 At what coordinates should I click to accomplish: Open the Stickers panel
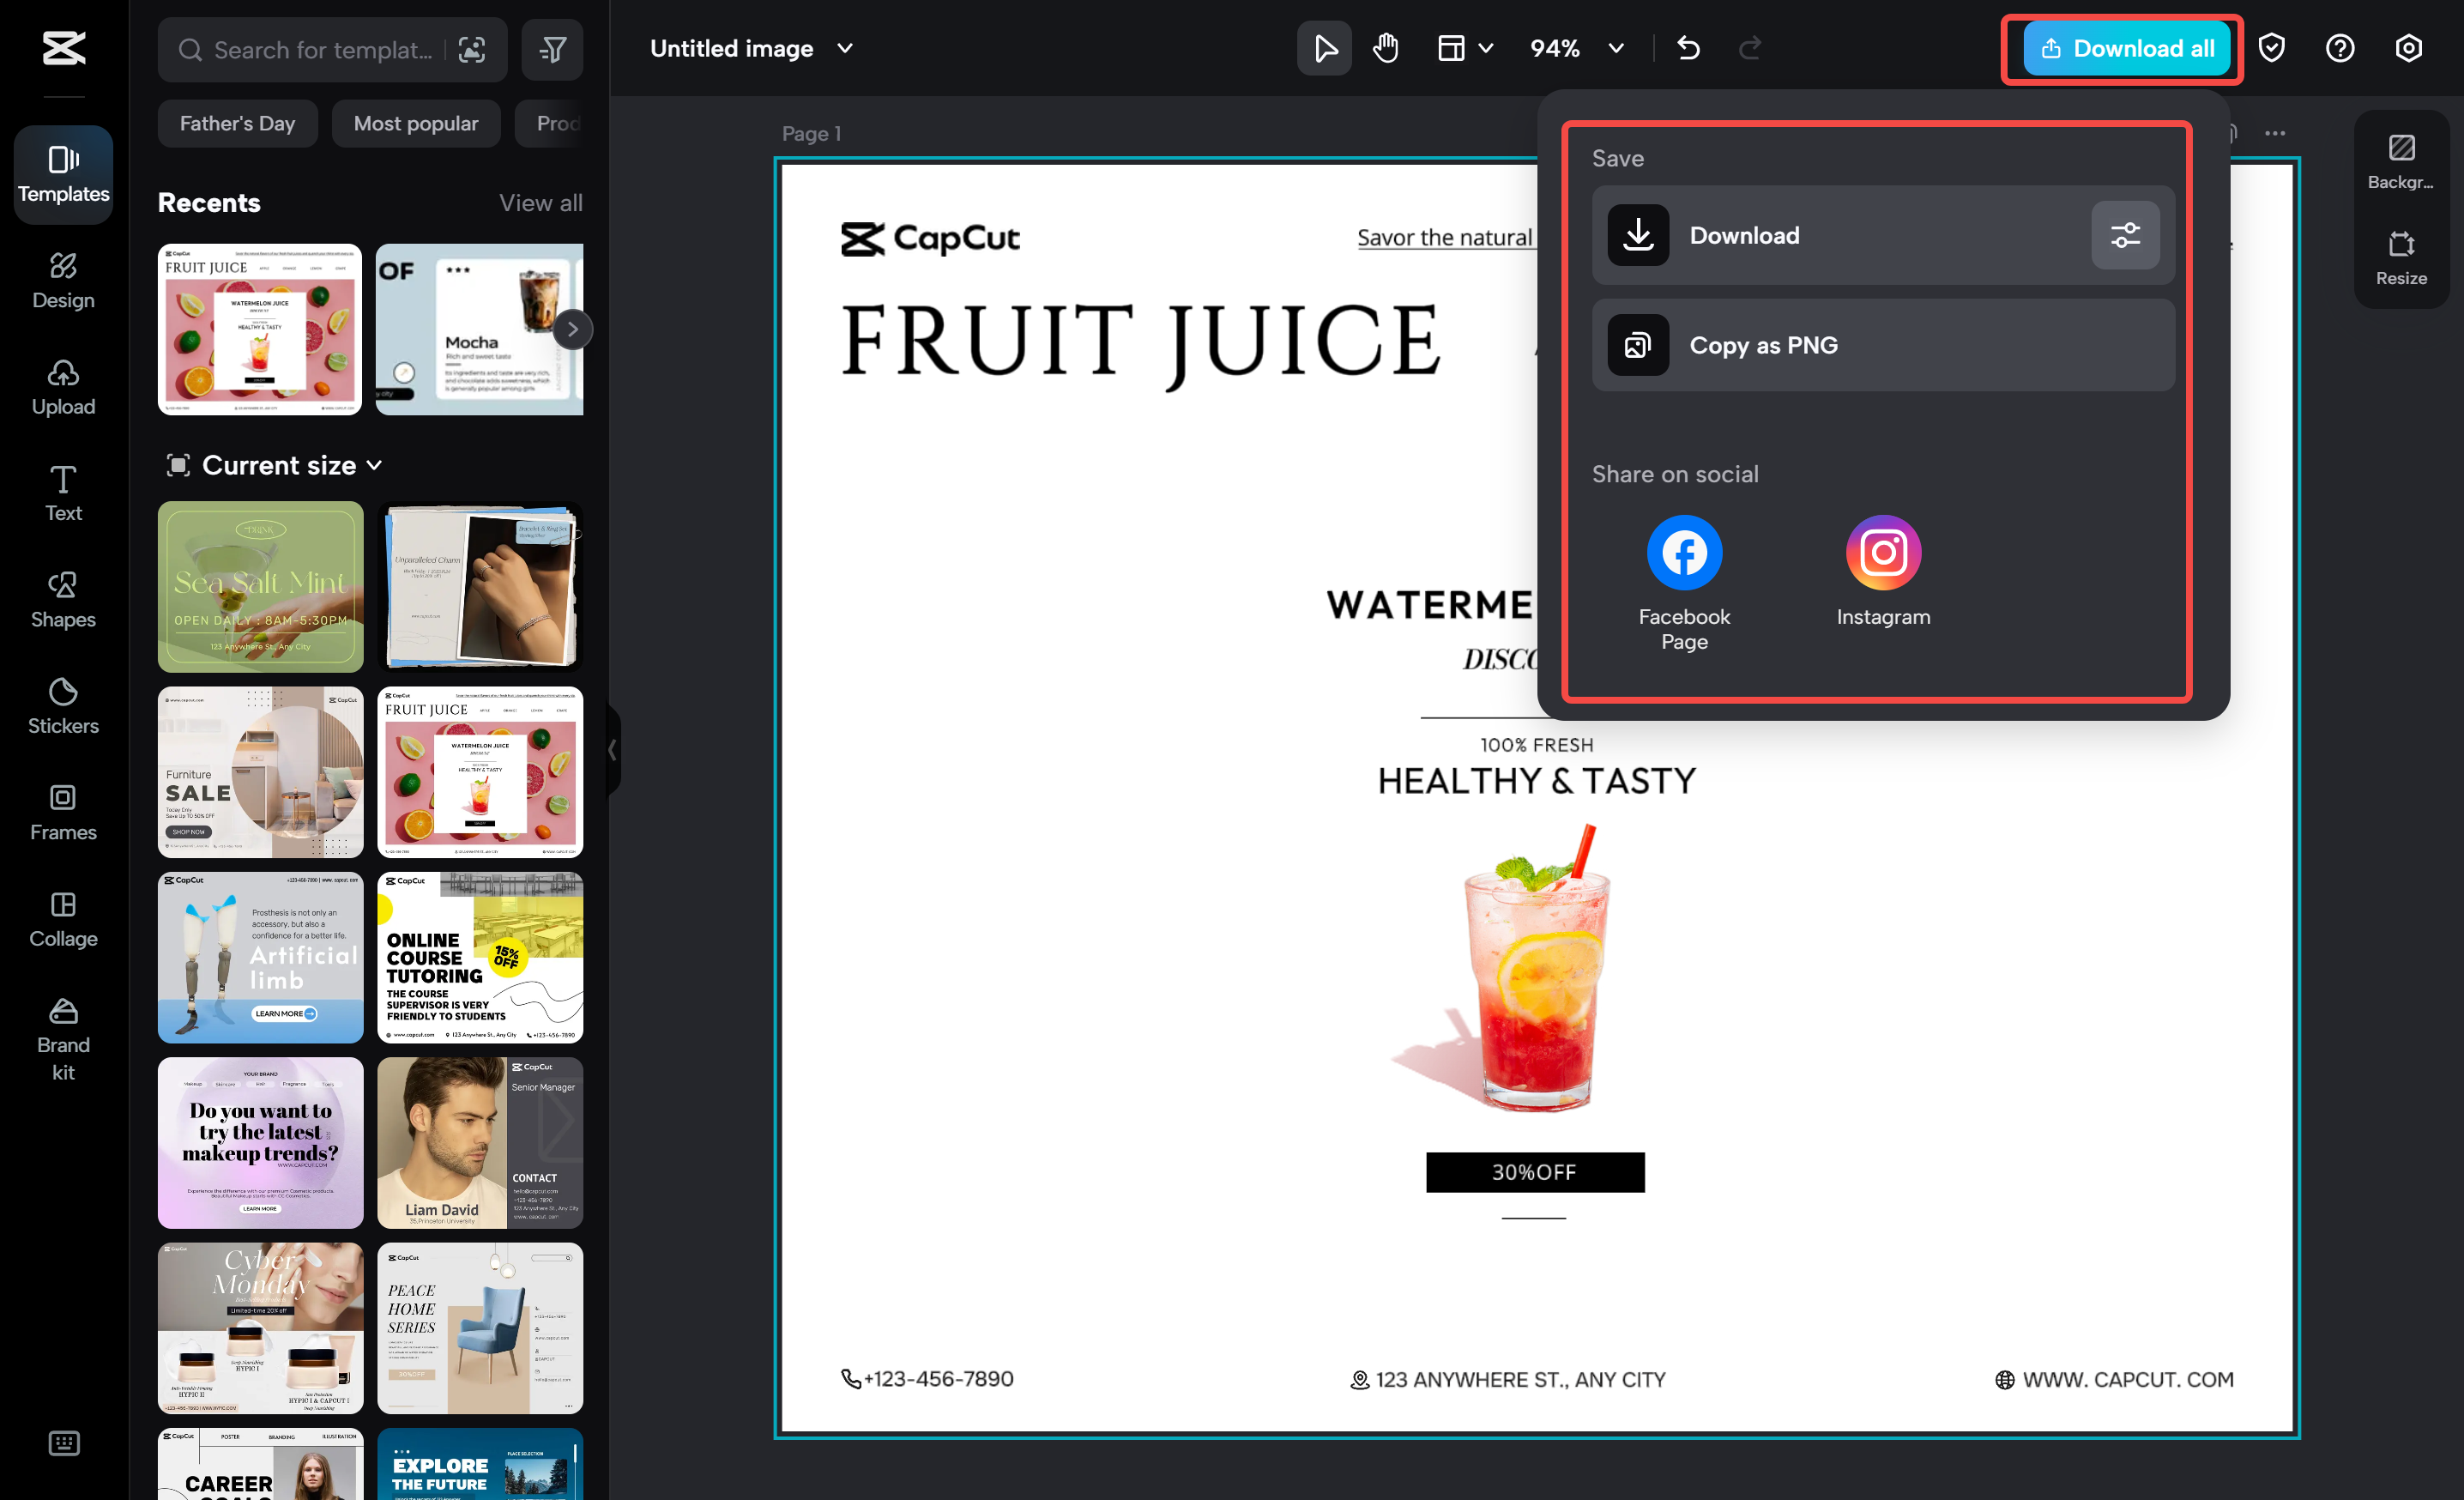point(63,706)
